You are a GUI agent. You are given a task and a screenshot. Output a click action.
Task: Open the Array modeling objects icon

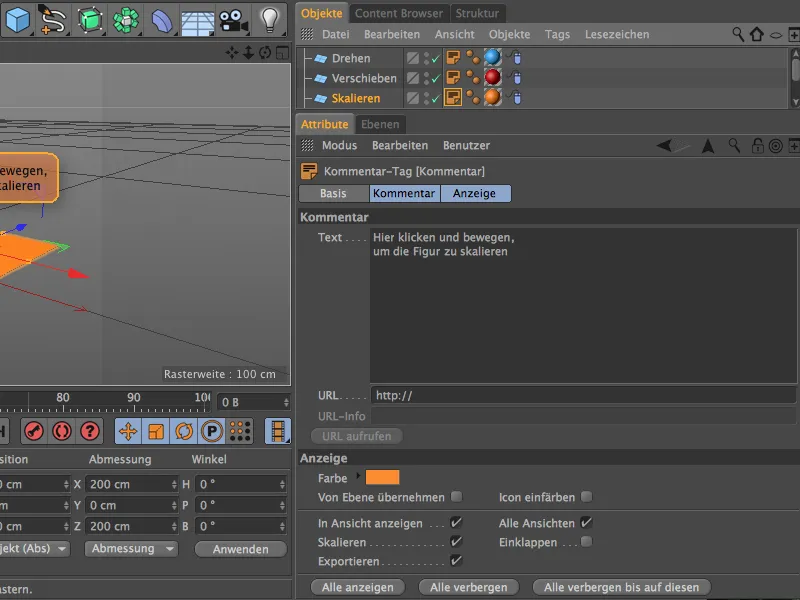(x=126, y=20)
